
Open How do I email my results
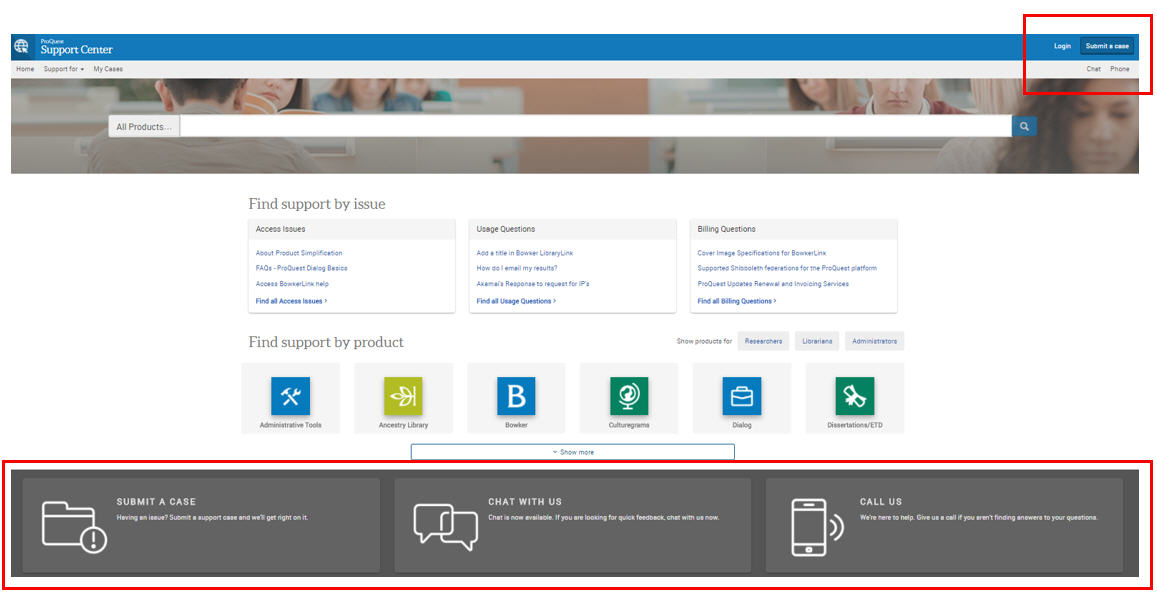(x=517, y=269)
